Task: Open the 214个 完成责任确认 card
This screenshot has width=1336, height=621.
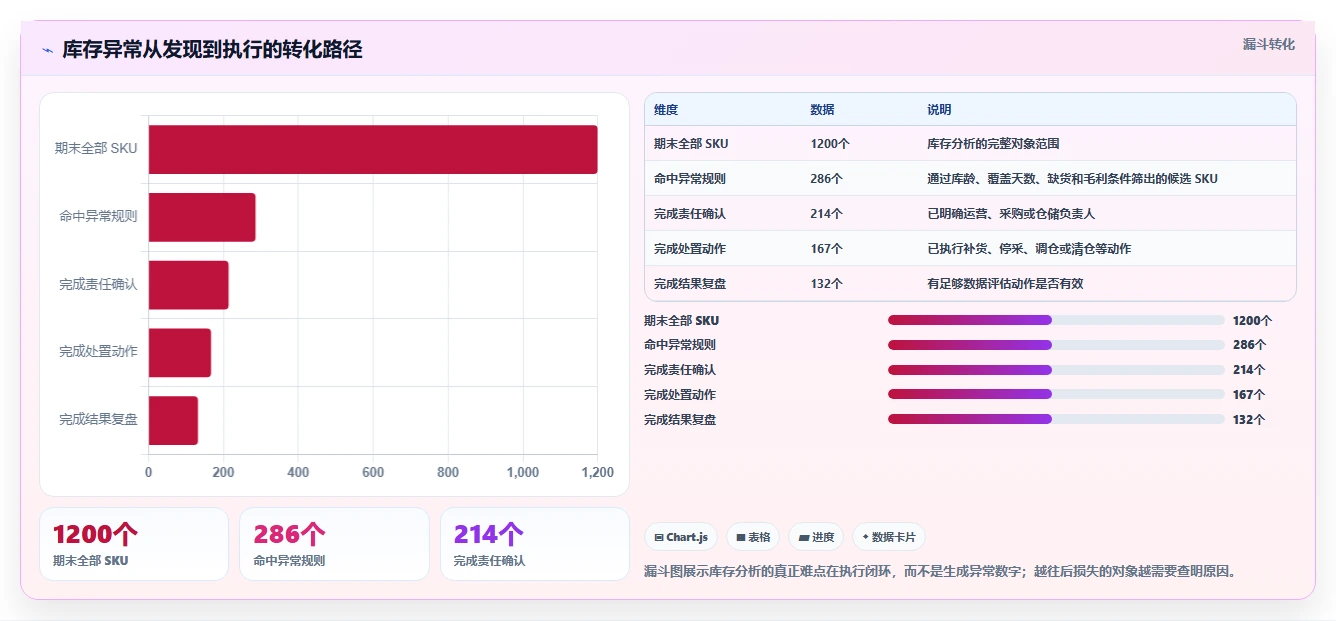Action: [x=535, y=544]
